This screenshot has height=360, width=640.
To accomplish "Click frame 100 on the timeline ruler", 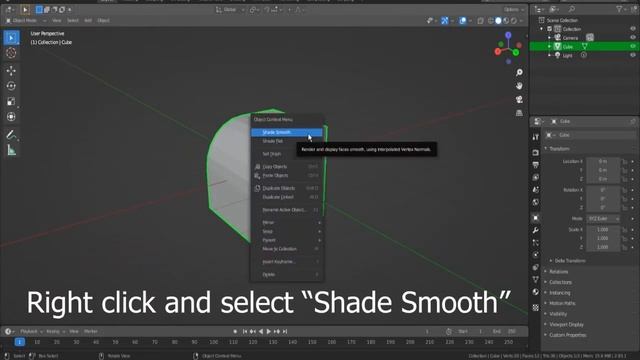I will pyautogui.click(x=214, y=342).
